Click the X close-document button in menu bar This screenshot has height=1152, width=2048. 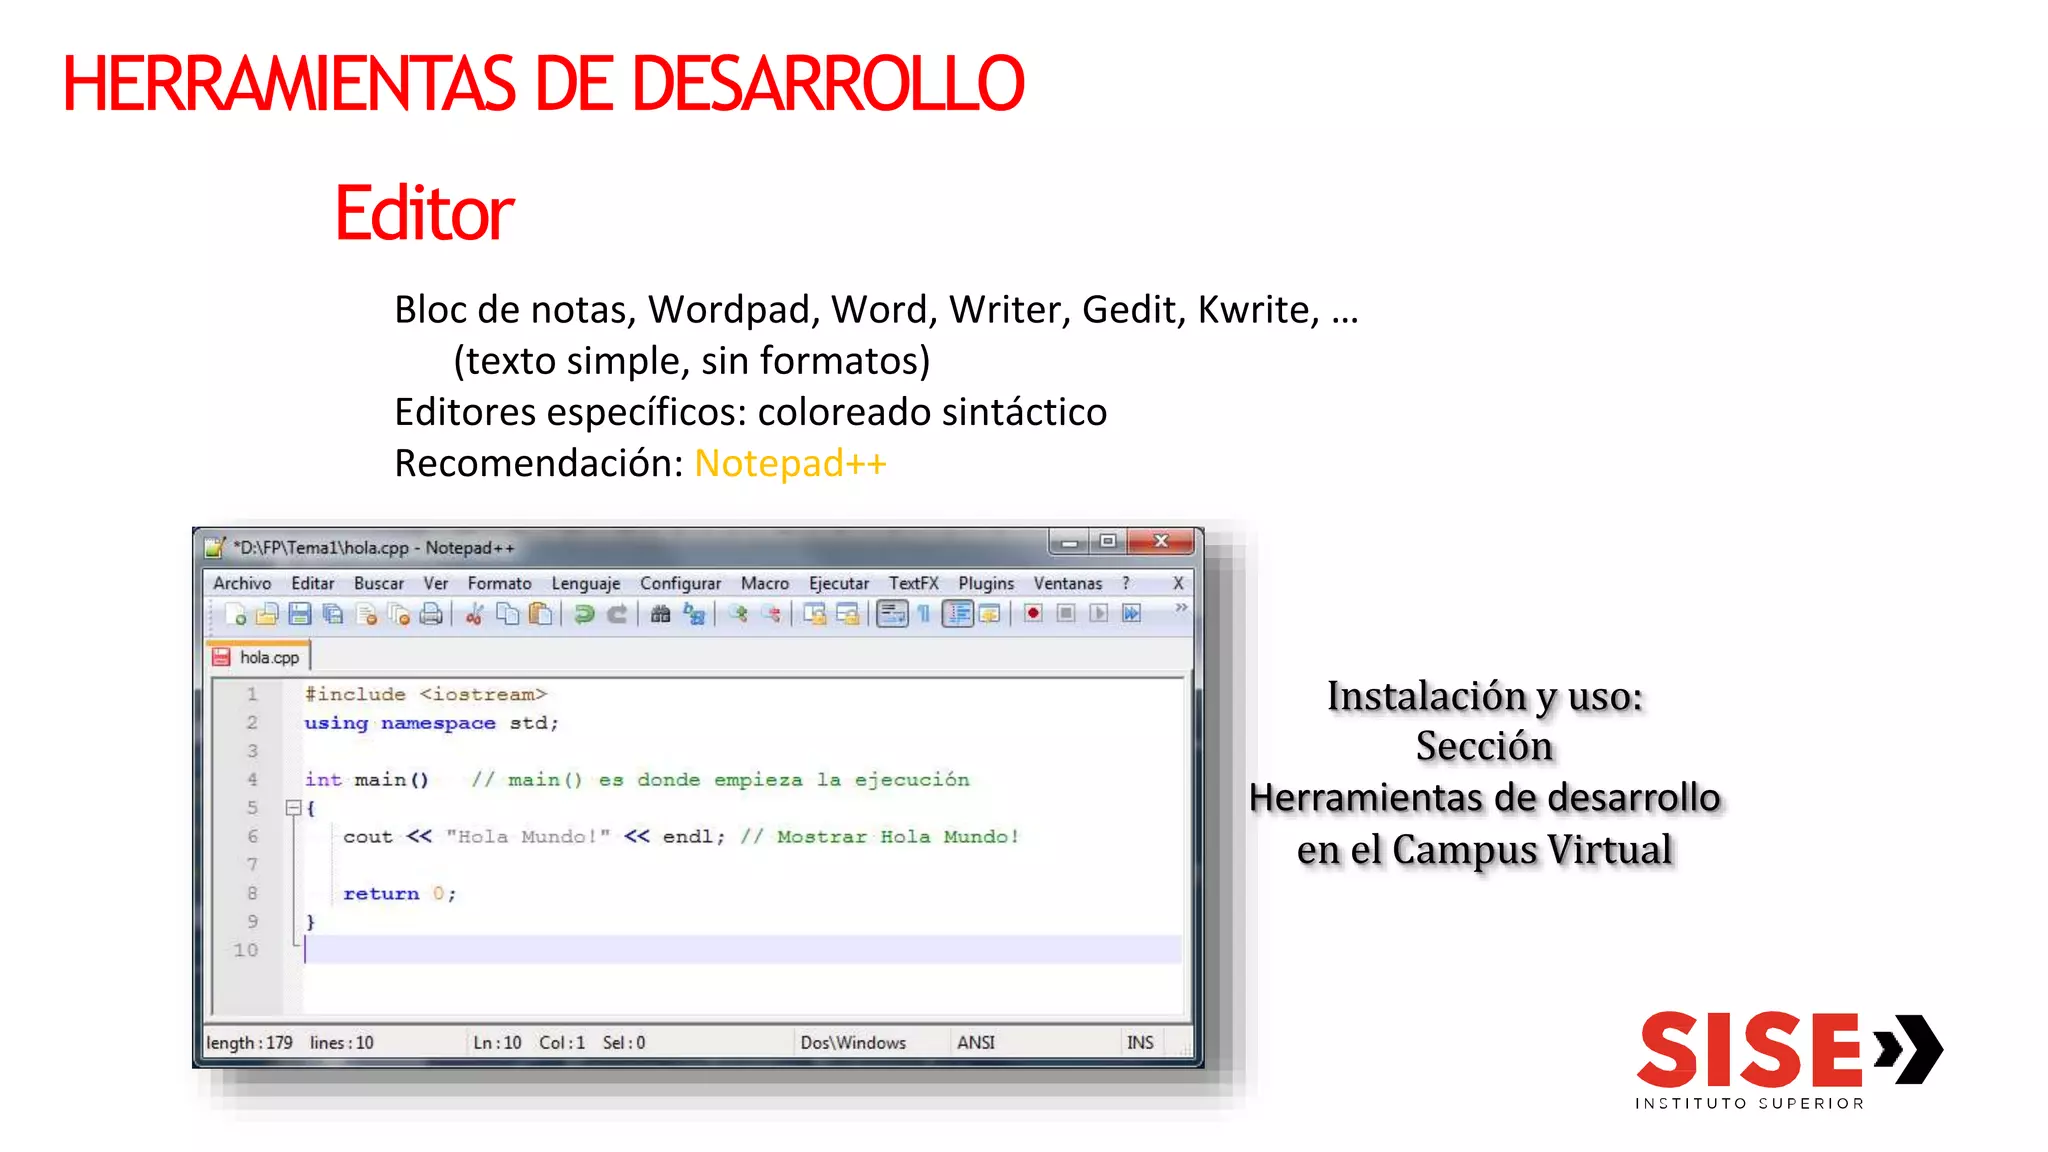tap(1178, 583)
